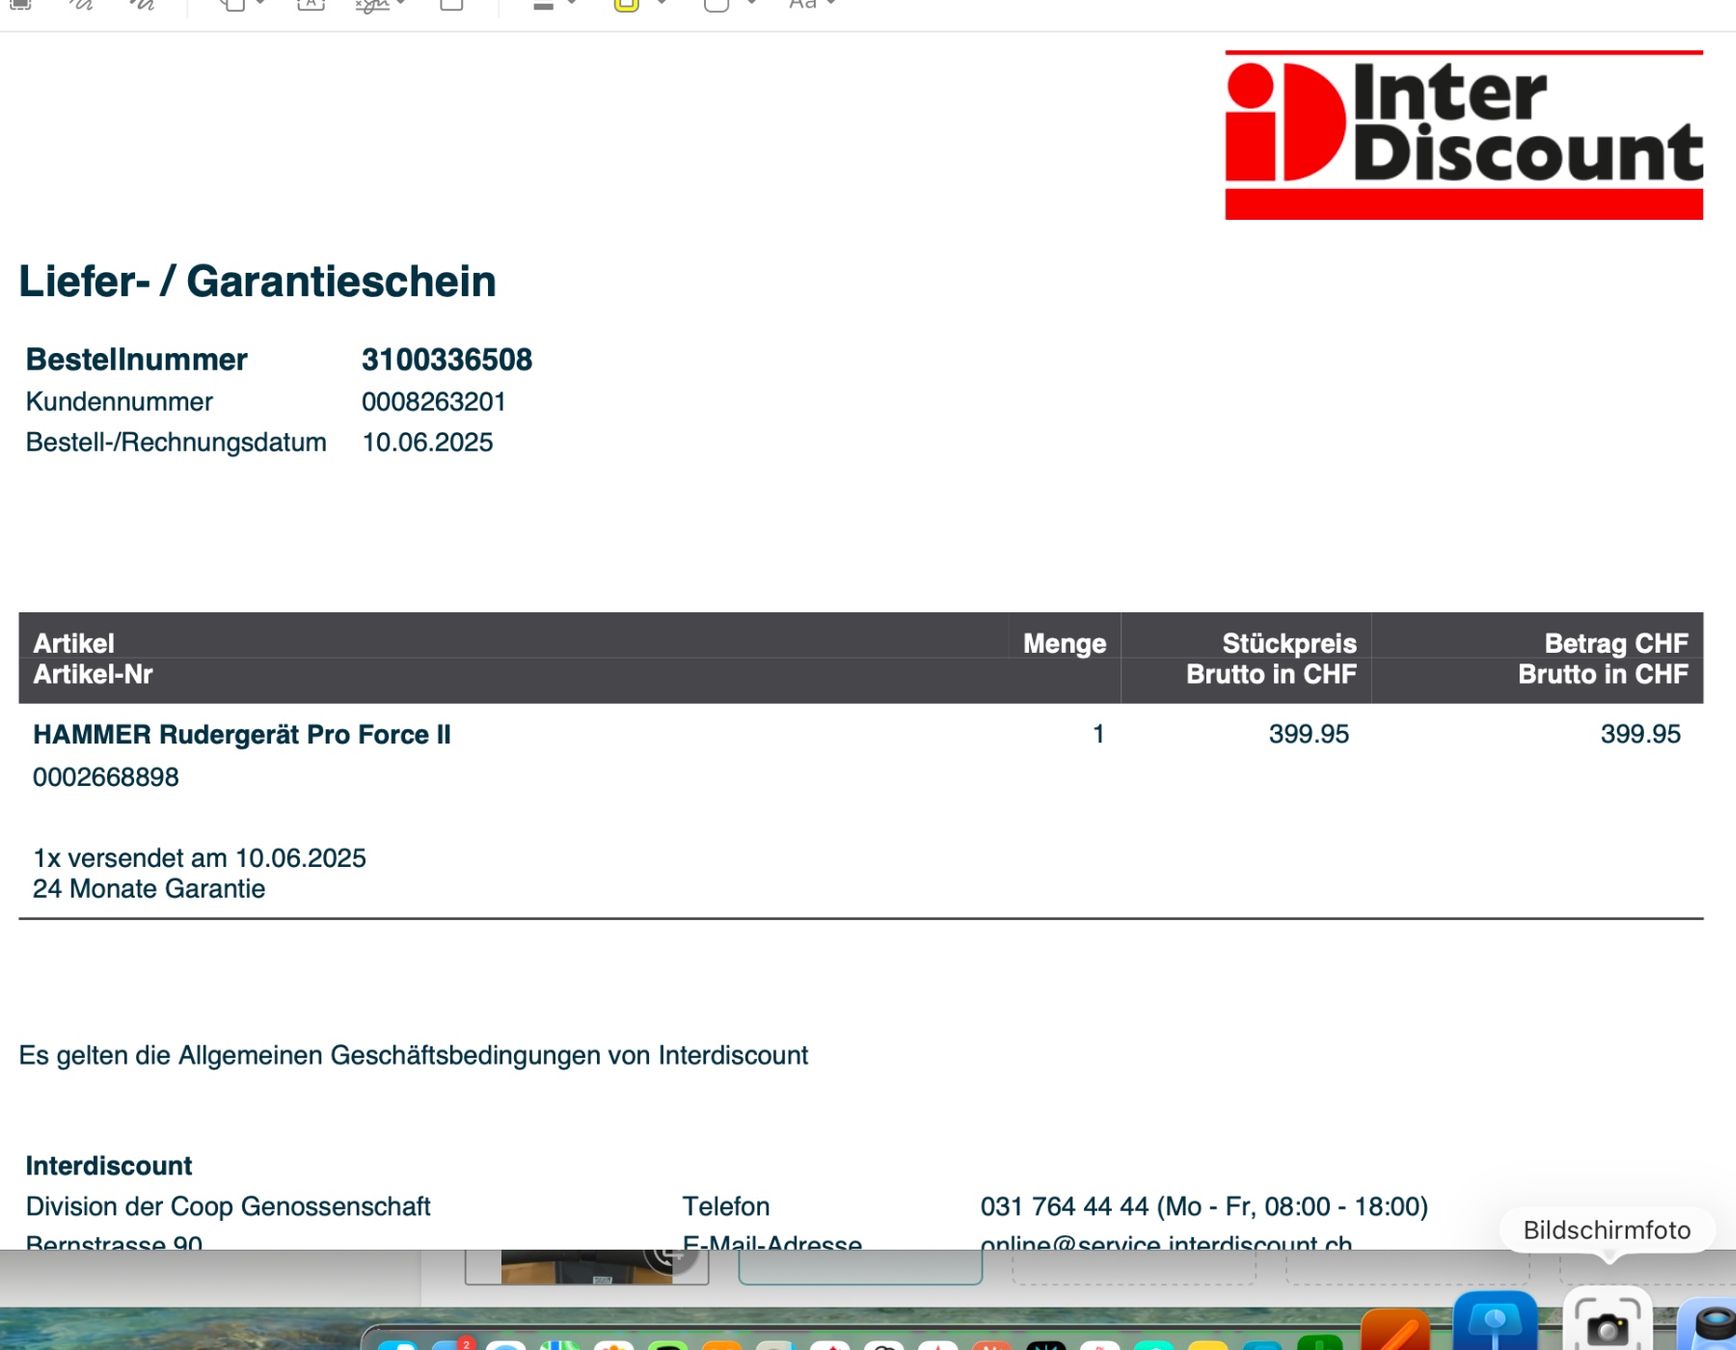Click the Bestell-/Rechnungsdatum label
Image resolution: width=1736 pixels, height=1350 pixels.
click(176, 442)
